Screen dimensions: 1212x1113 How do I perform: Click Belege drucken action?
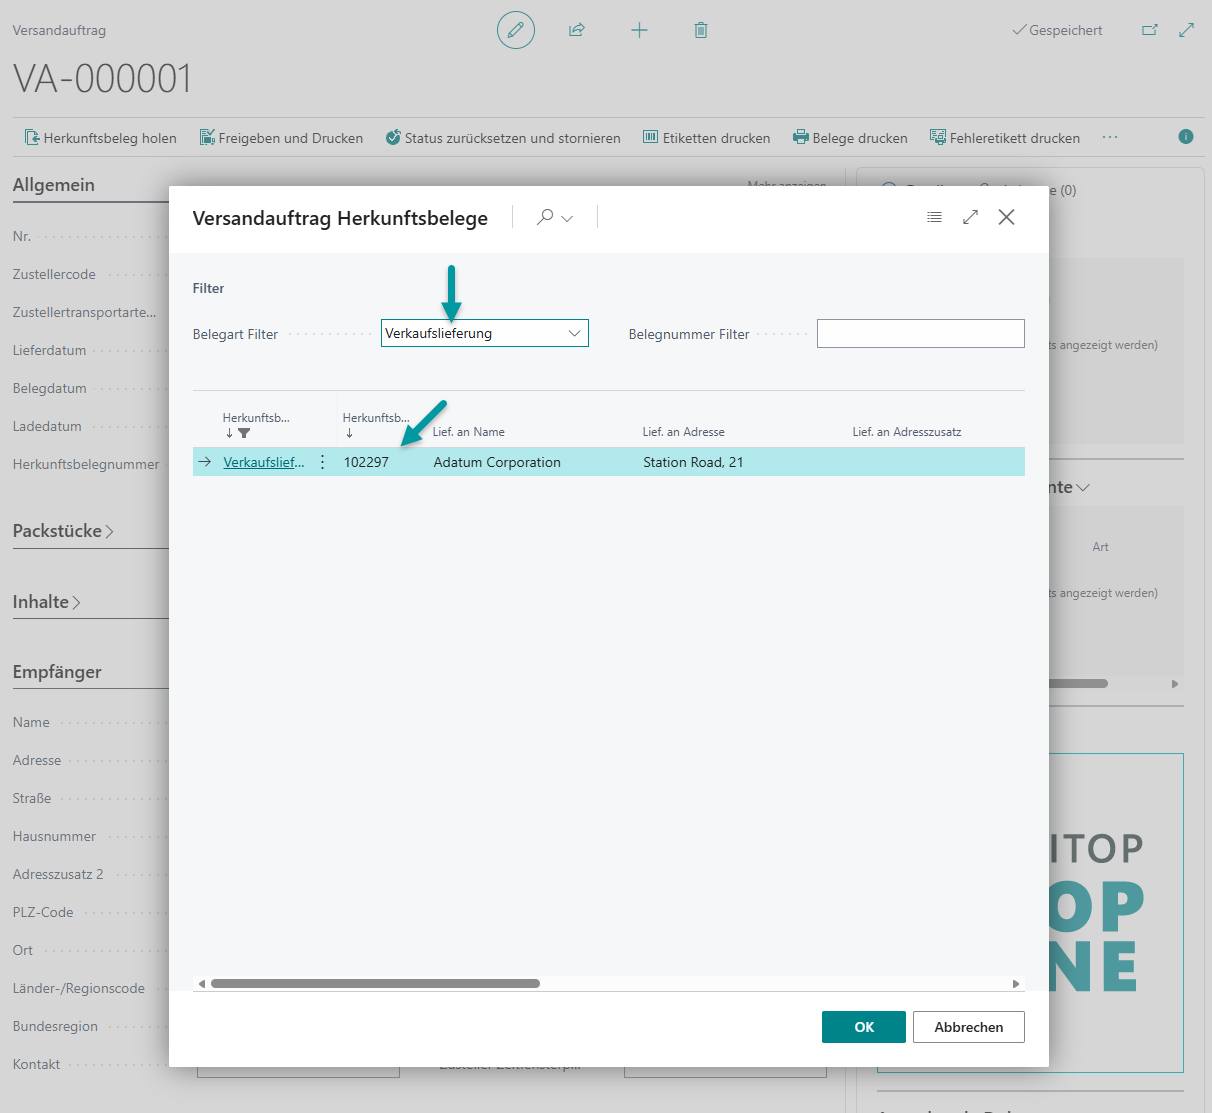850,138
